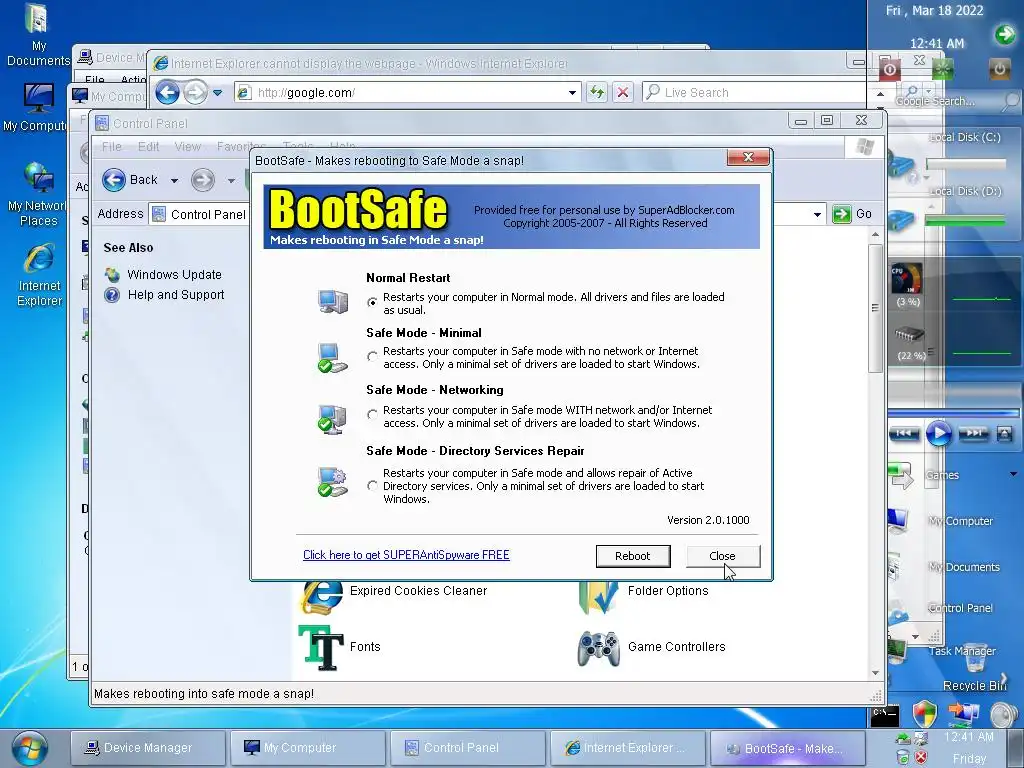Expand the Games sidebar dropdown arrow
Viewport: 1024px width, 768px height.
click(1014, 474)
